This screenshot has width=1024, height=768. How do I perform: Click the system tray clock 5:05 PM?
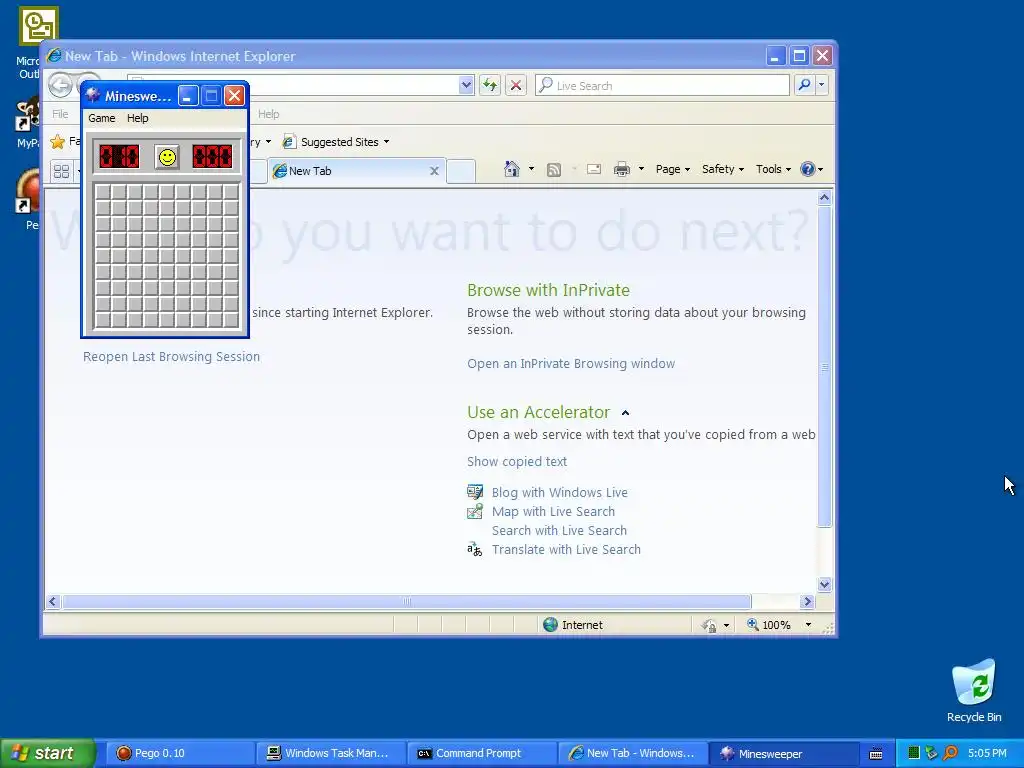987,754
